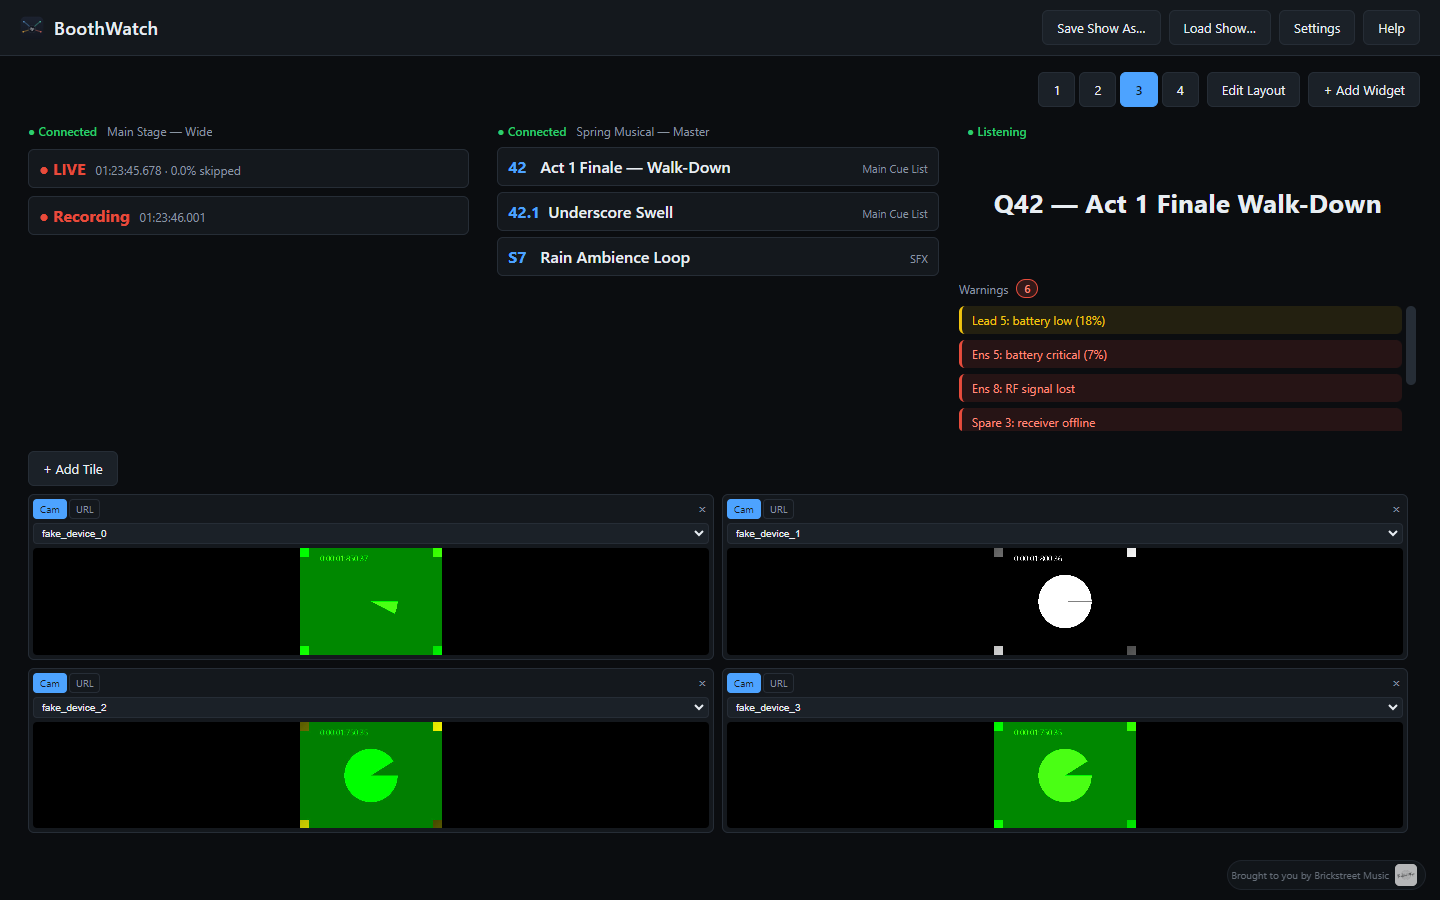
Task: Click warning Lead 5: battery low (18%)
Action: 1180,320
